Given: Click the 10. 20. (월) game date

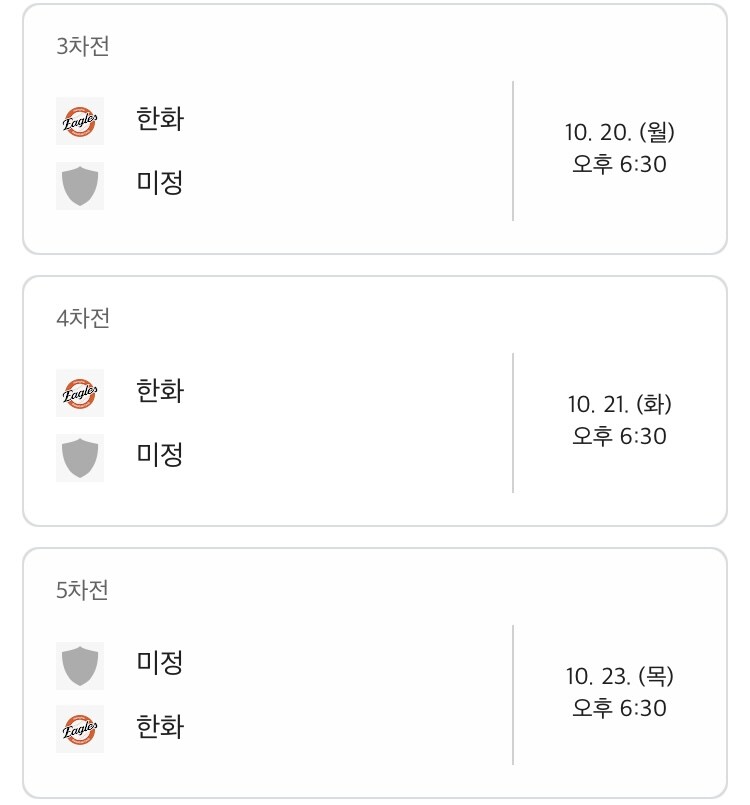Looking at the screenshot, I should pos(619,132).
